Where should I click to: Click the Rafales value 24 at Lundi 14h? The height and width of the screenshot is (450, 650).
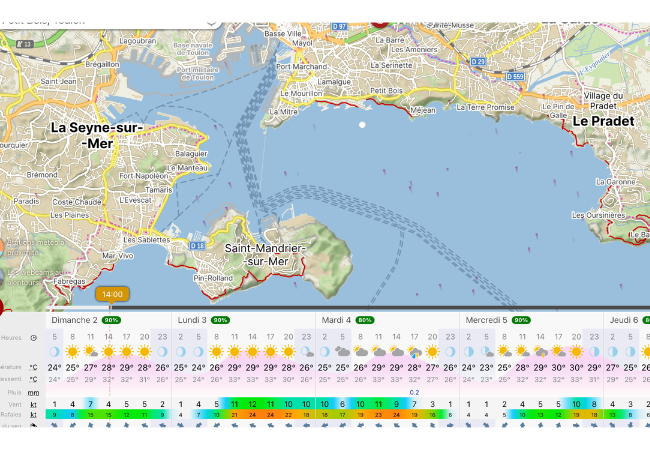coord(252,415)
